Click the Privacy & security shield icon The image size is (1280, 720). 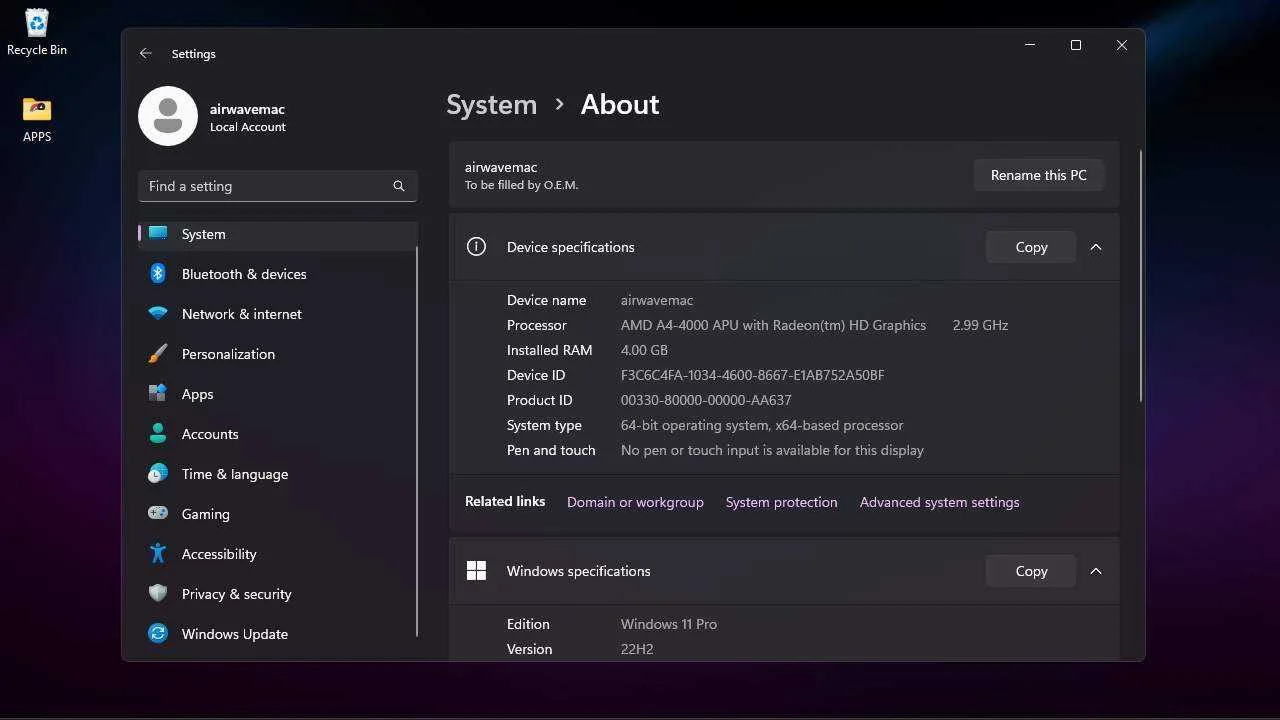coord(158,594)
